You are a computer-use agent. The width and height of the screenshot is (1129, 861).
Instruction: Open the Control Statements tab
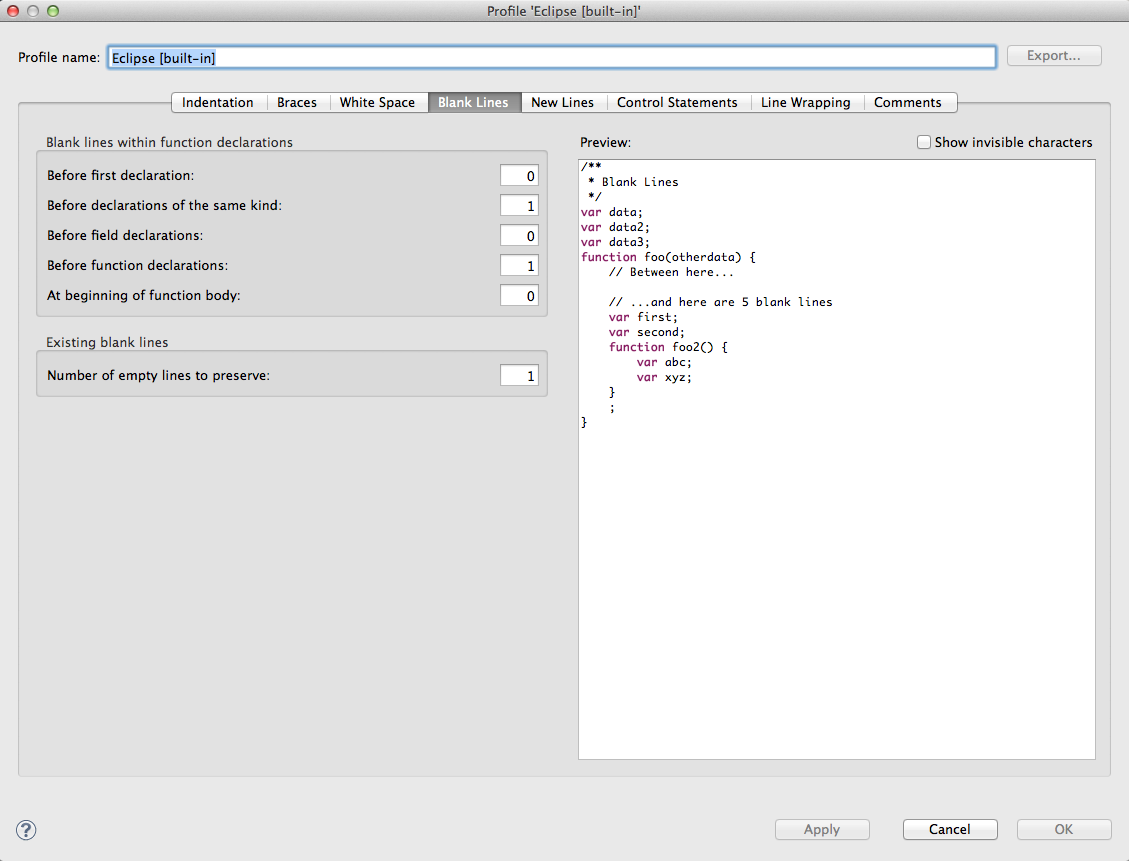click(x=677, y=102)
